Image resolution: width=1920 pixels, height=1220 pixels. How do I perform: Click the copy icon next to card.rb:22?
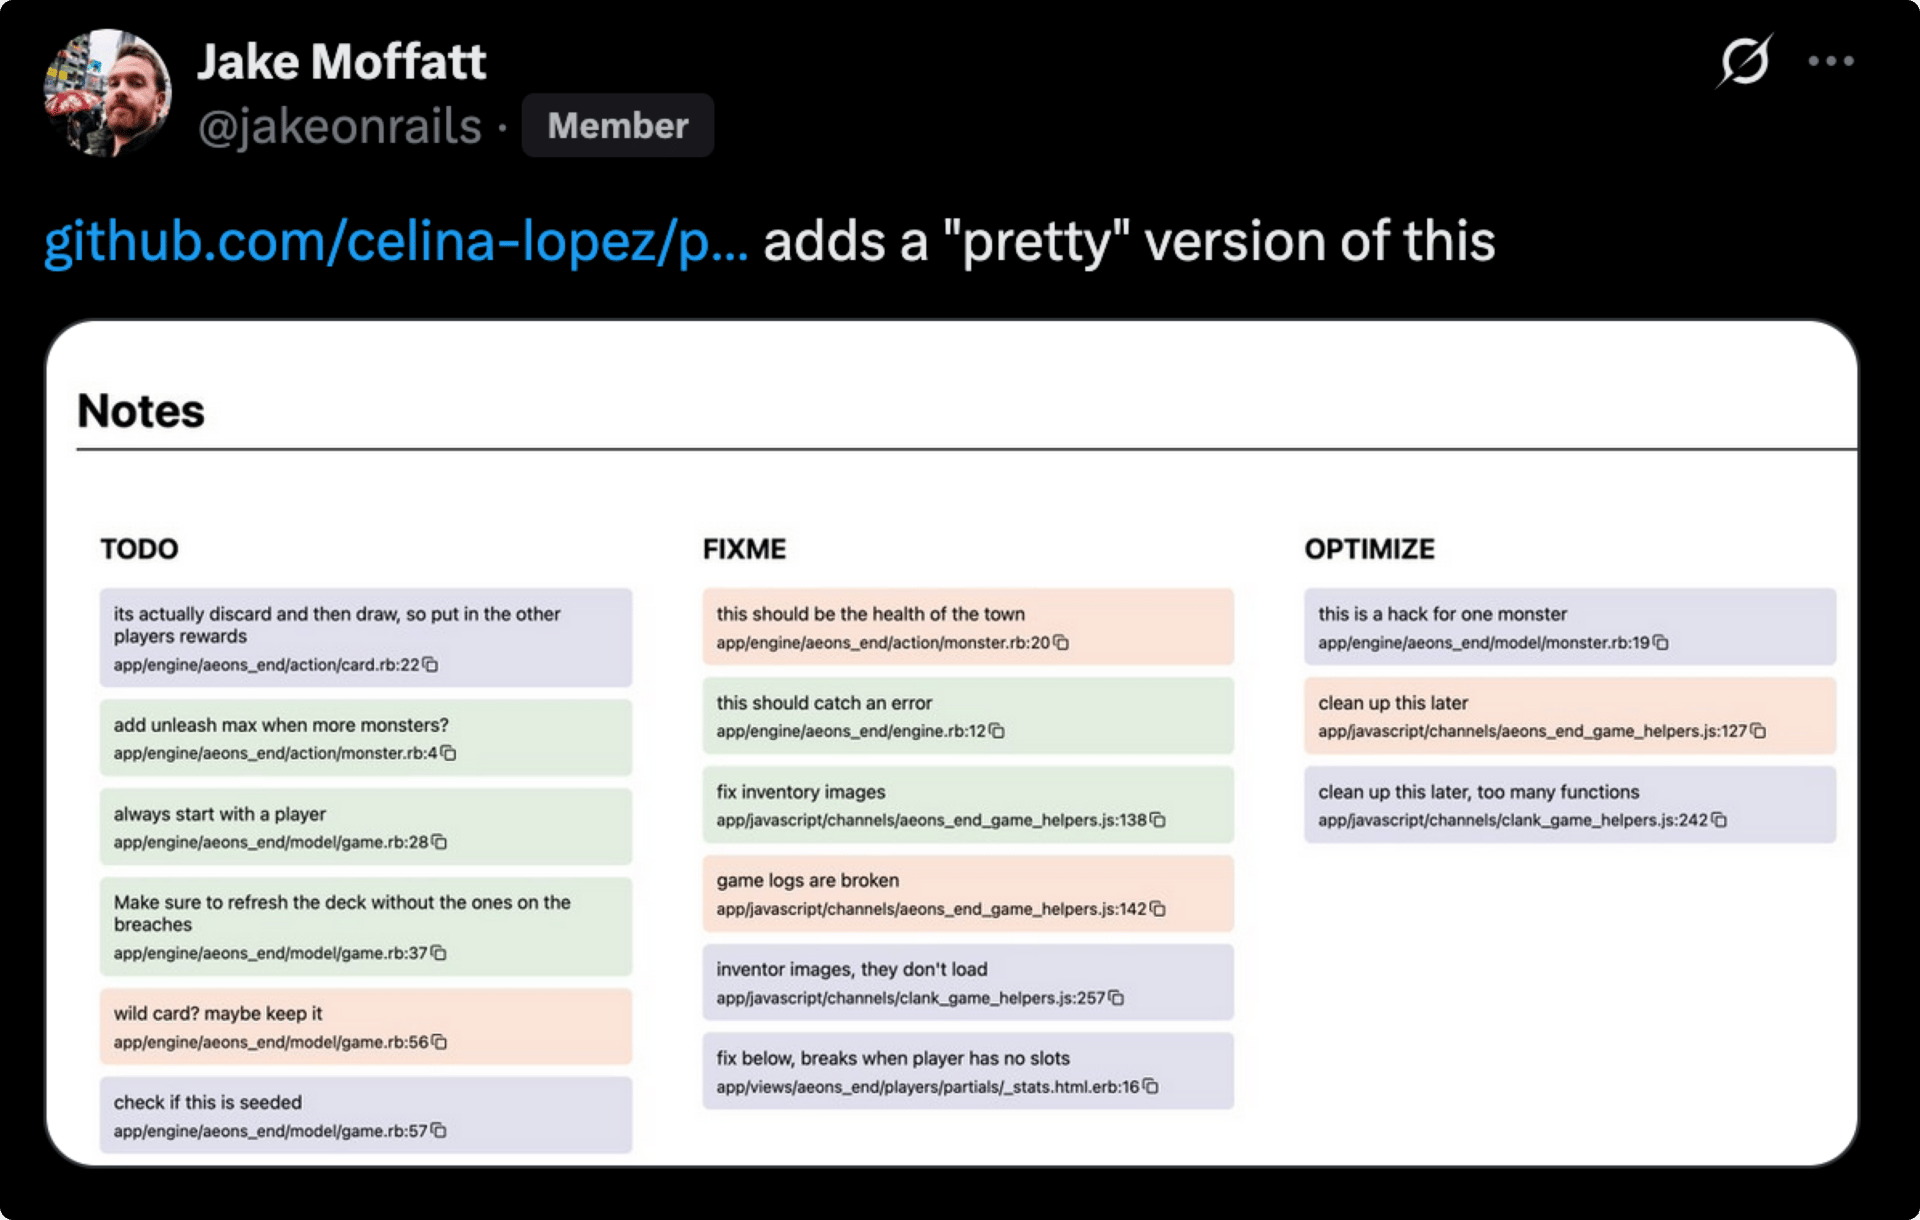click(430, 665)
